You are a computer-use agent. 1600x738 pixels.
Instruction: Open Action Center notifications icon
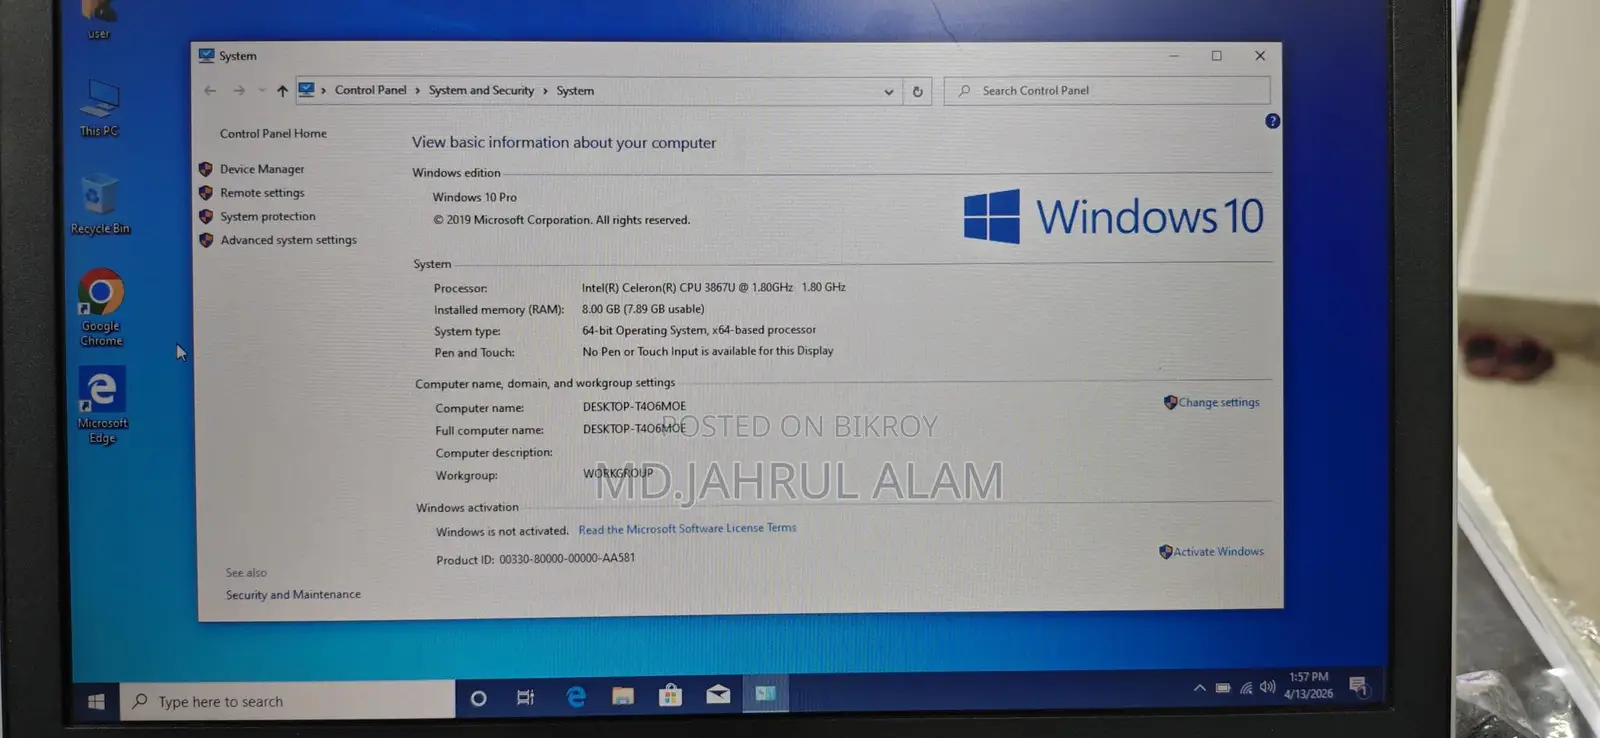(1357, 686)
